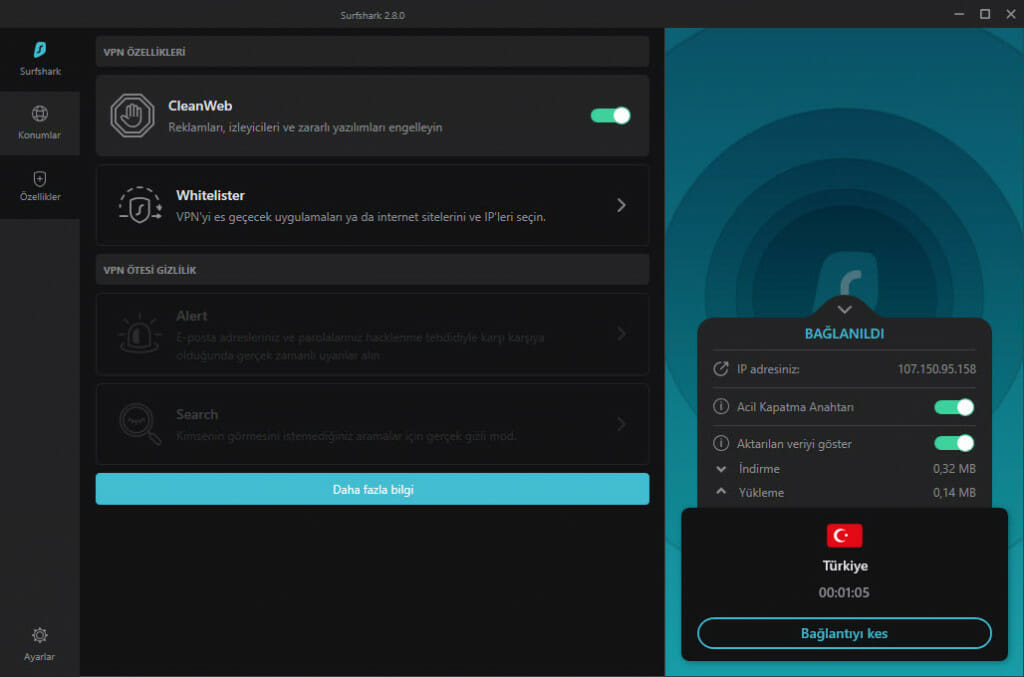Click the Surfshark 2.8.0 window title
The width and height of the screenshot is (1024, 677).
tap(372, 15)
